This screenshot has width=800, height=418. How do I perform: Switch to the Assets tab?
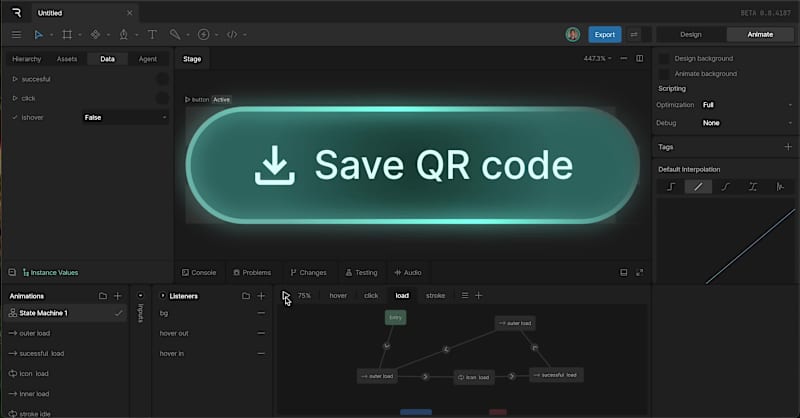[67, 59]
